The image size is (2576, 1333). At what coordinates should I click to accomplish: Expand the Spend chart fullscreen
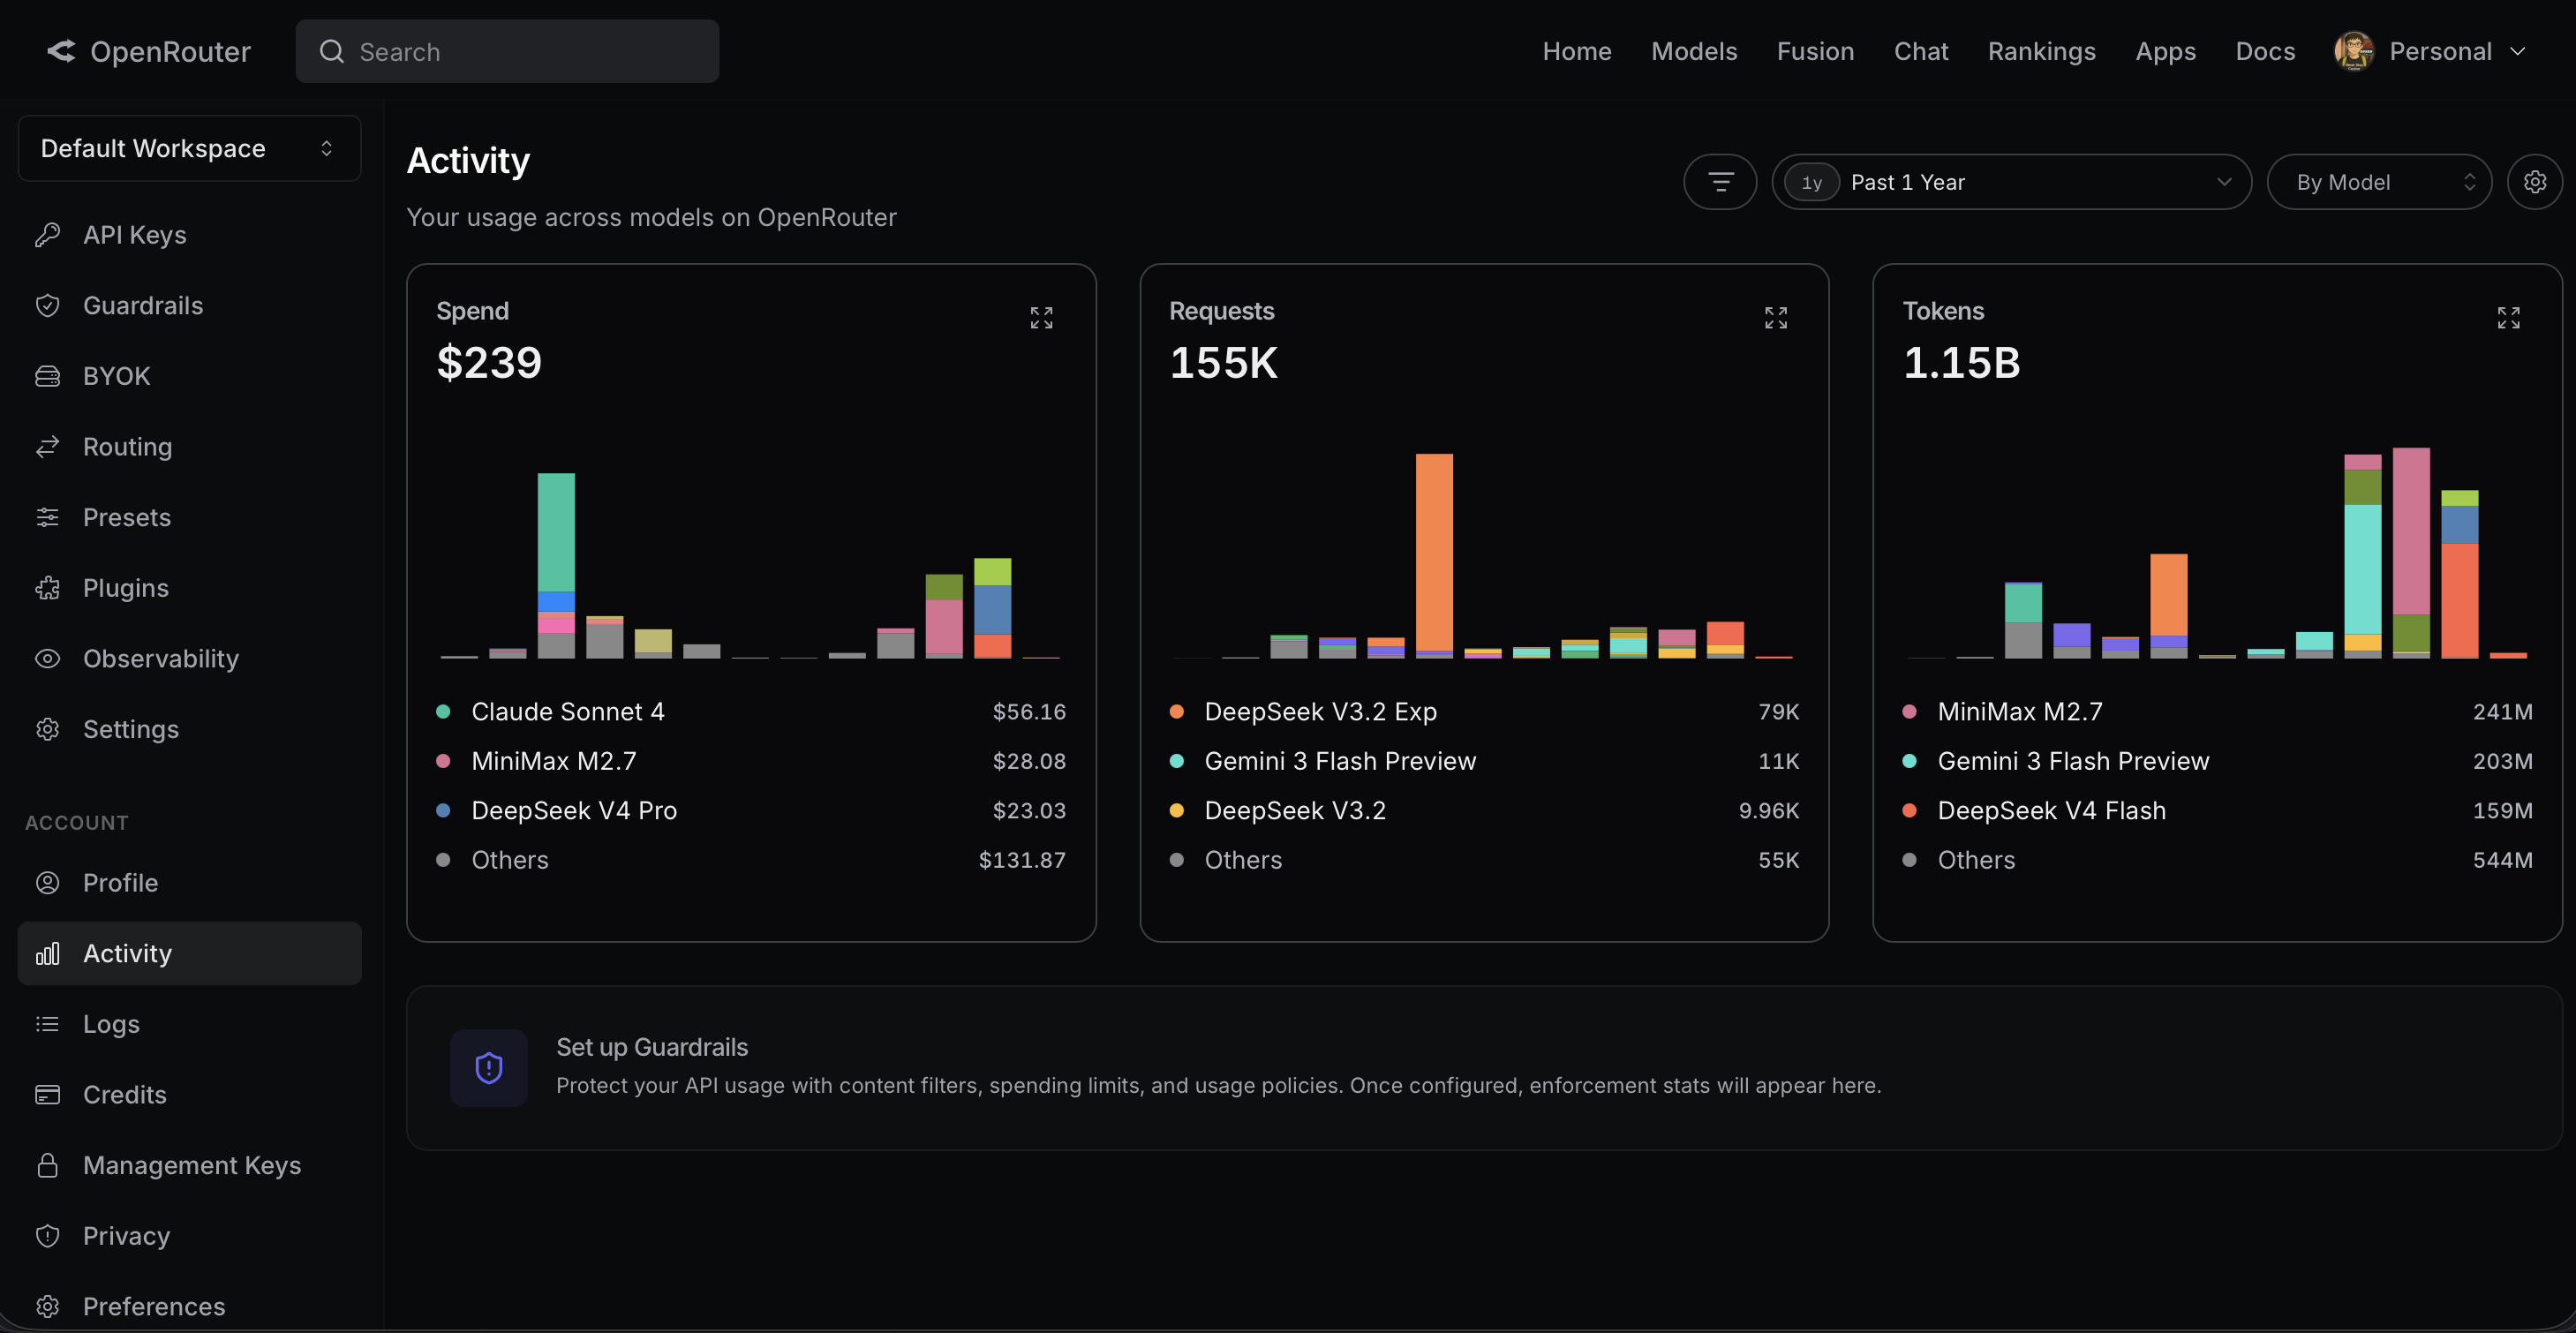click(x=1041, y=318)
